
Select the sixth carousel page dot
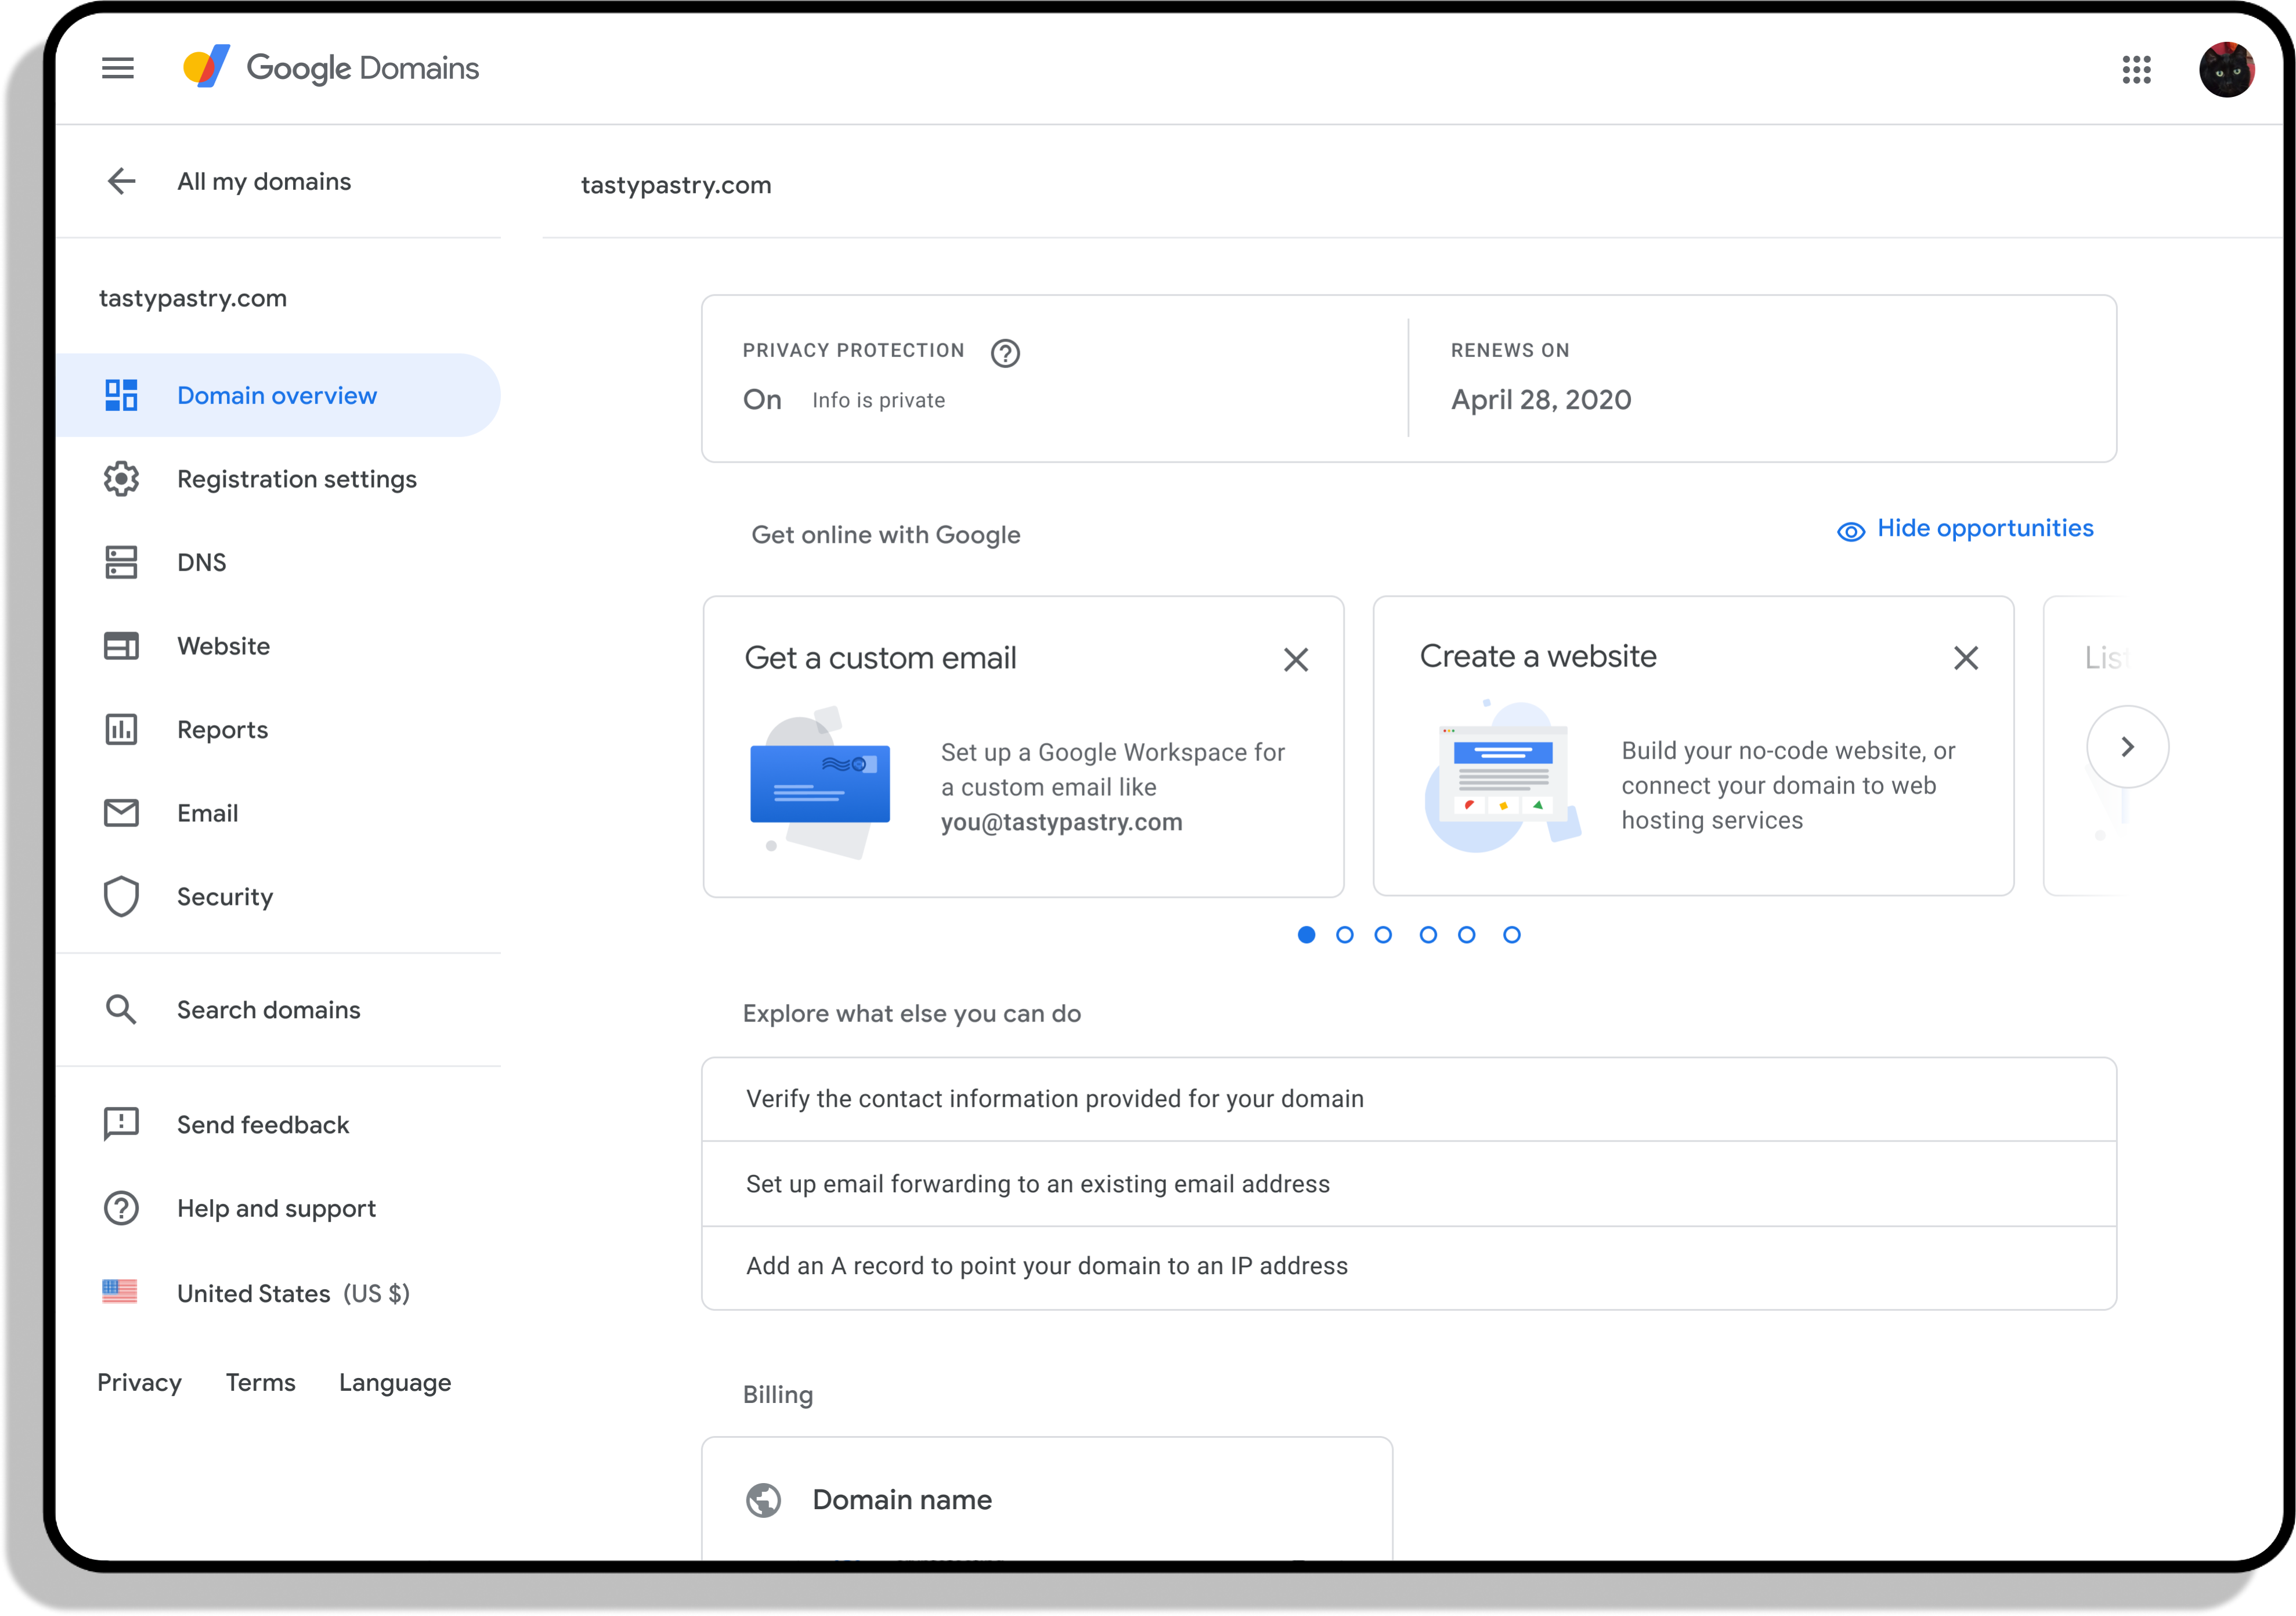(1512, 935)
